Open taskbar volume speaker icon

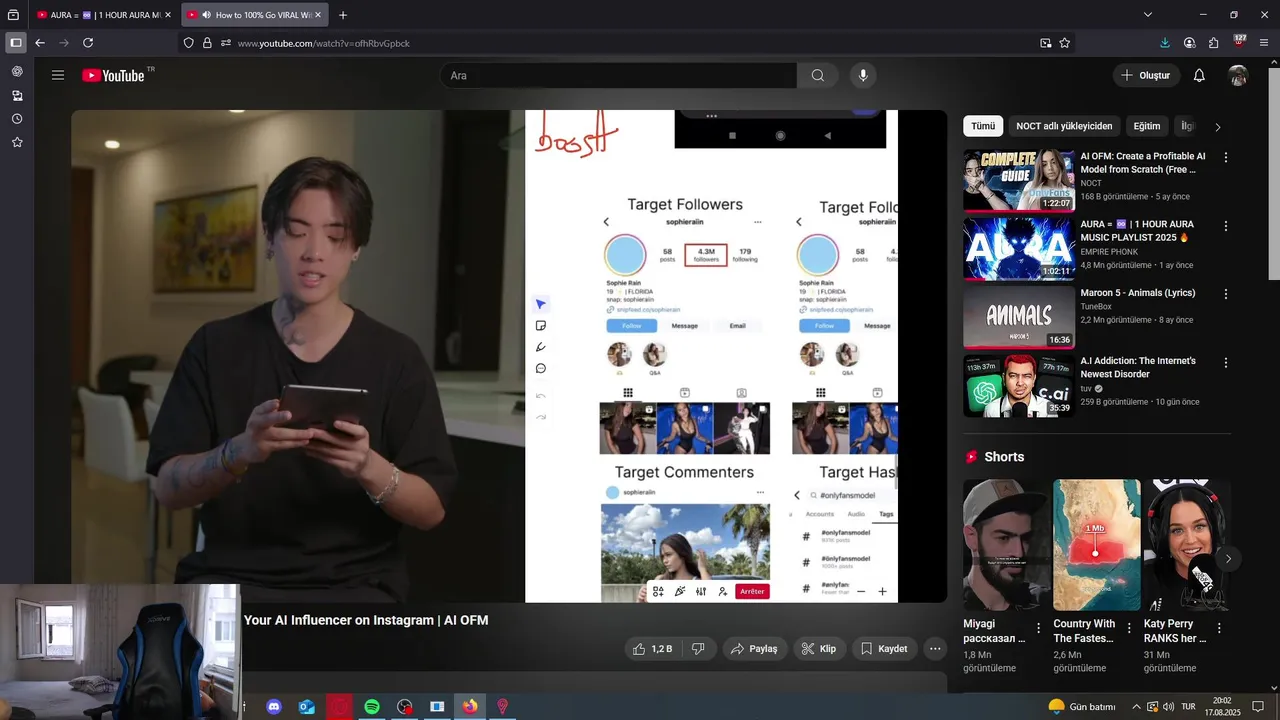pos(1170,707)
